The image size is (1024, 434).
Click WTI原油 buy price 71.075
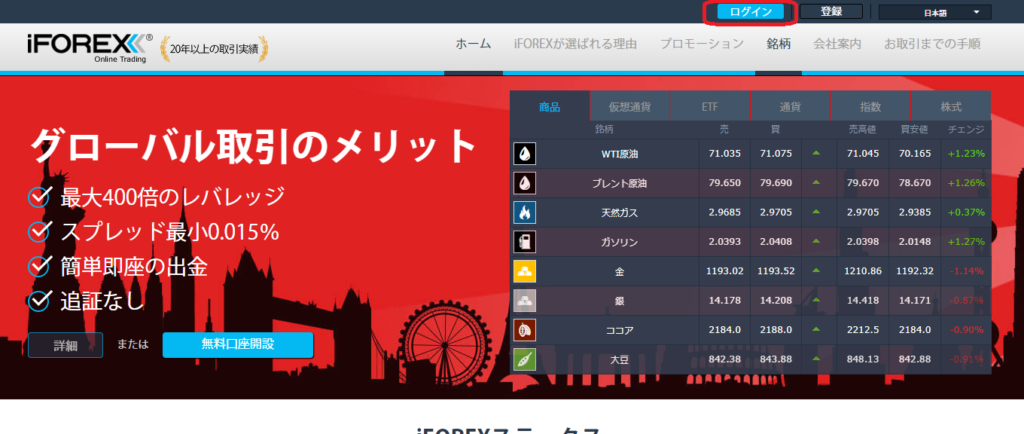[776, 153]
